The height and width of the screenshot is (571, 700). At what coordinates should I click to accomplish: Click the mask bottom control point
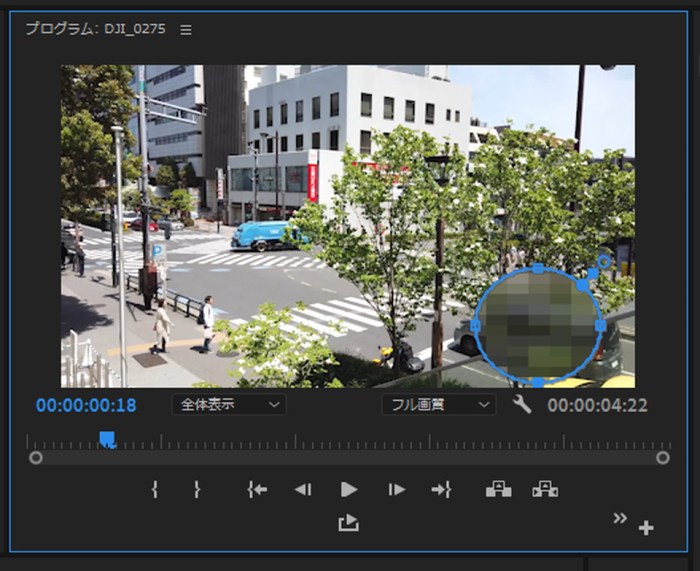[538, 382]
